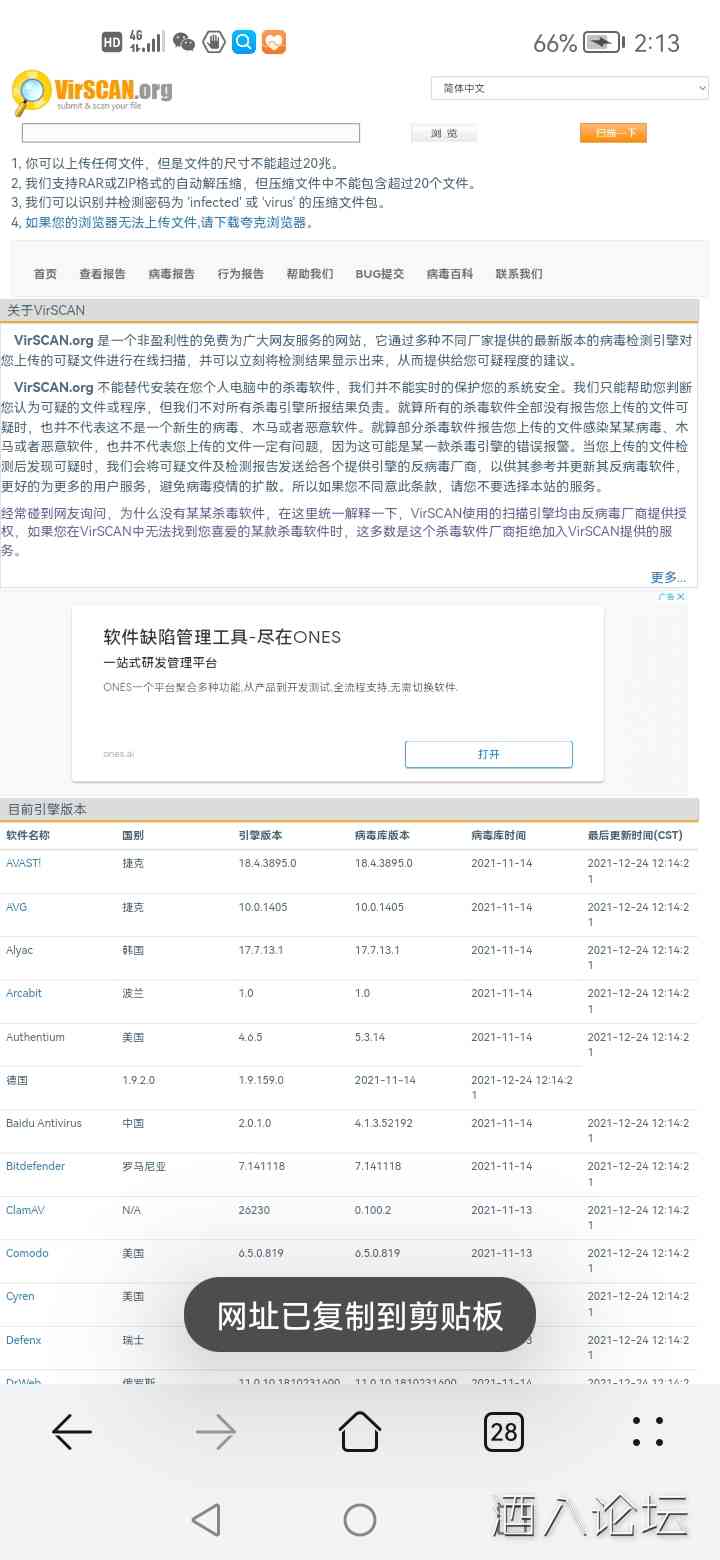
Task: Tap the clock showing 2:13
Action: tap(657, 43)
